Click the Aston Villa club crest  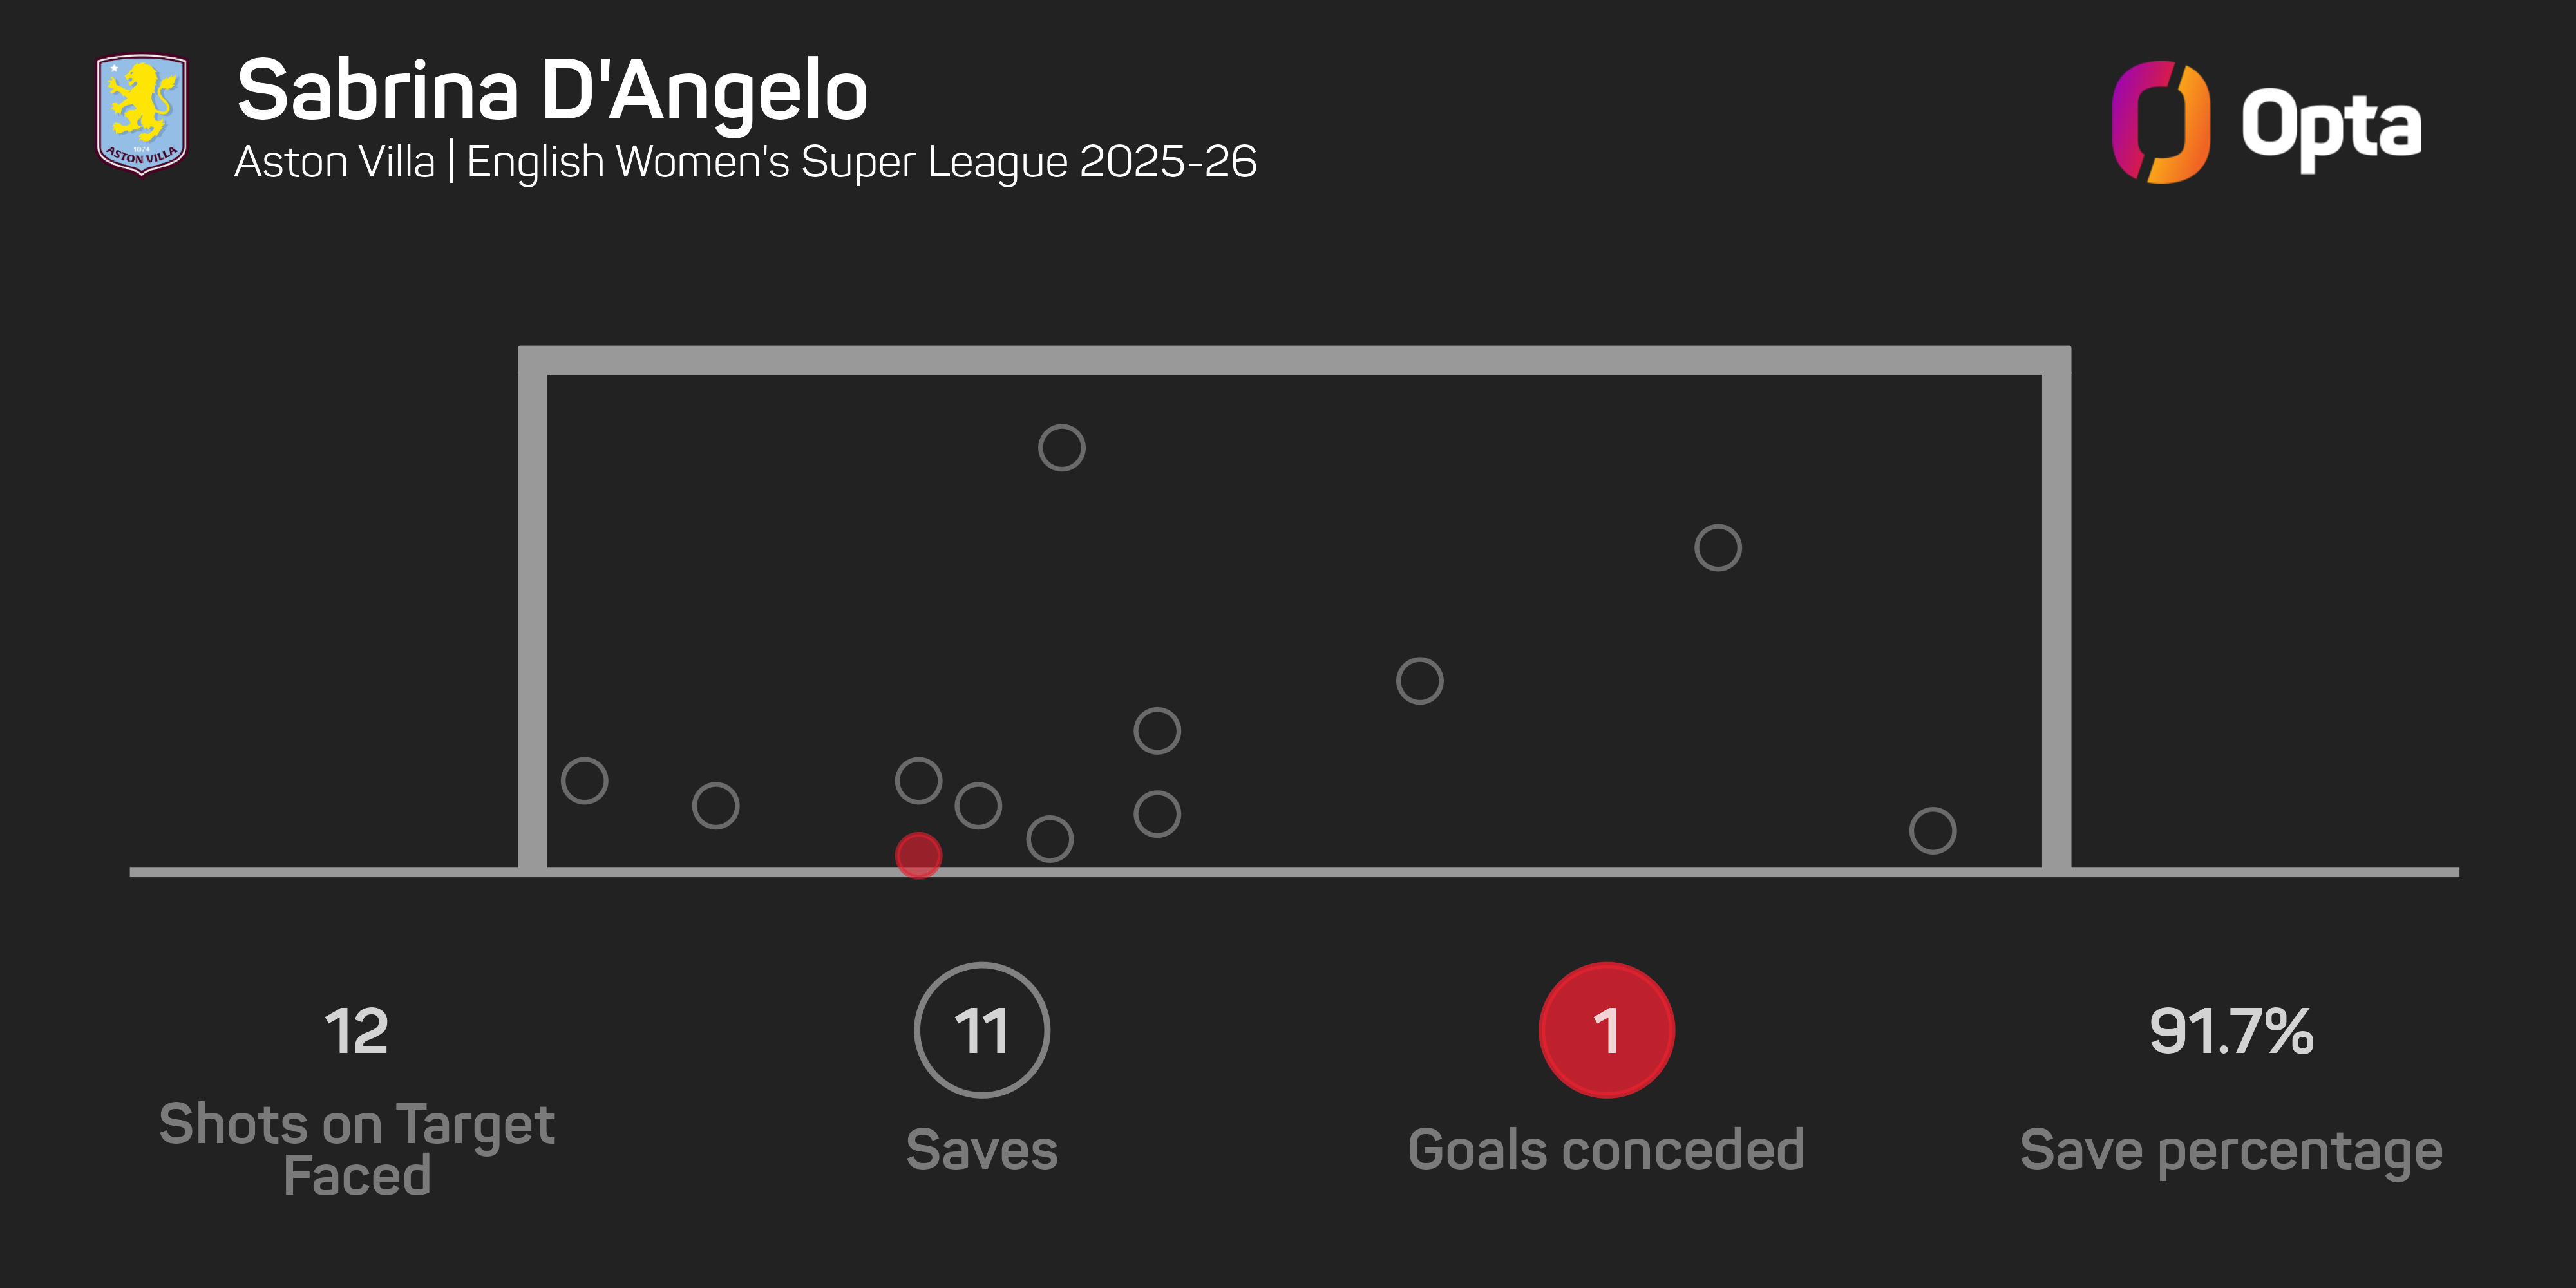click(x=141, y=114)
